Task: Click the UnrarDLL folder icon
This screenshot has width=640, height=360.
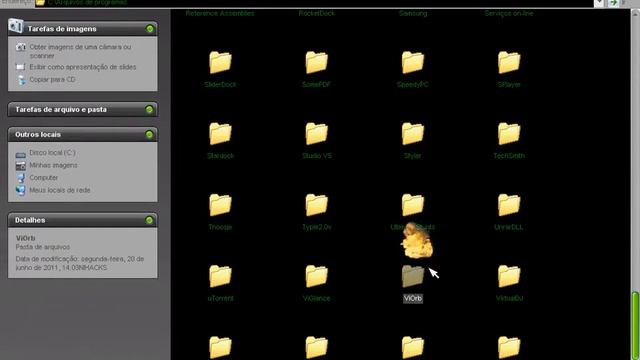Action: click(509, 205)
